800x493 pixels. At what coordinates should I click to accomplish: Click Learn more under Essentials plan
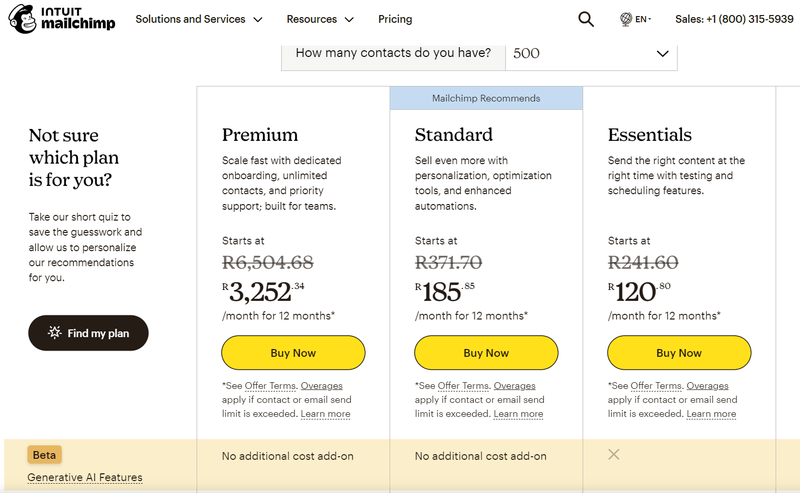pyautogui.click(x=711, y=414)
